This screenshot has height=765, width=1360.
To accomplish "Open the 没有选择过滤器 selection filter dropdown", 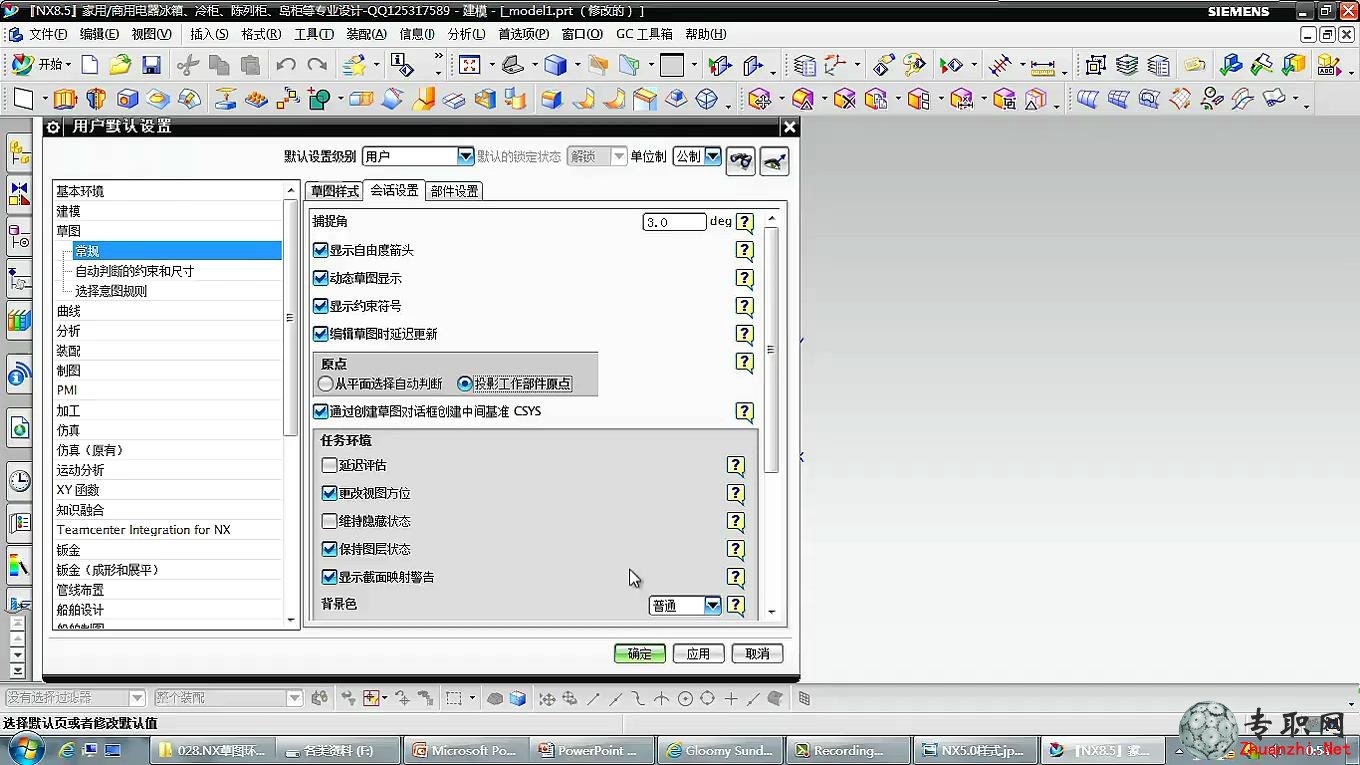I will 75,697.
